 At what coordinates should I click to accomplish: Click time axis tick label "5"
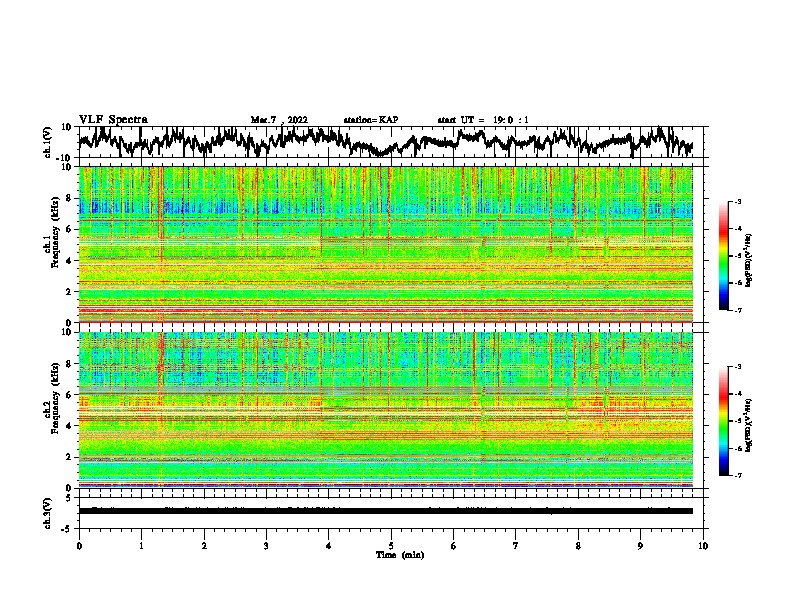[391, 545]
